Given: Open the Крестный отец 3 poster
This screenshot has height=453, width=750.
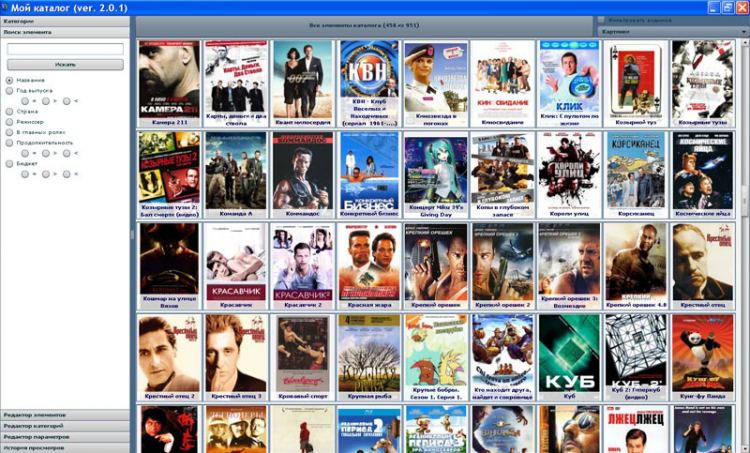Looking at the screenshot, I should click(236, 353).
